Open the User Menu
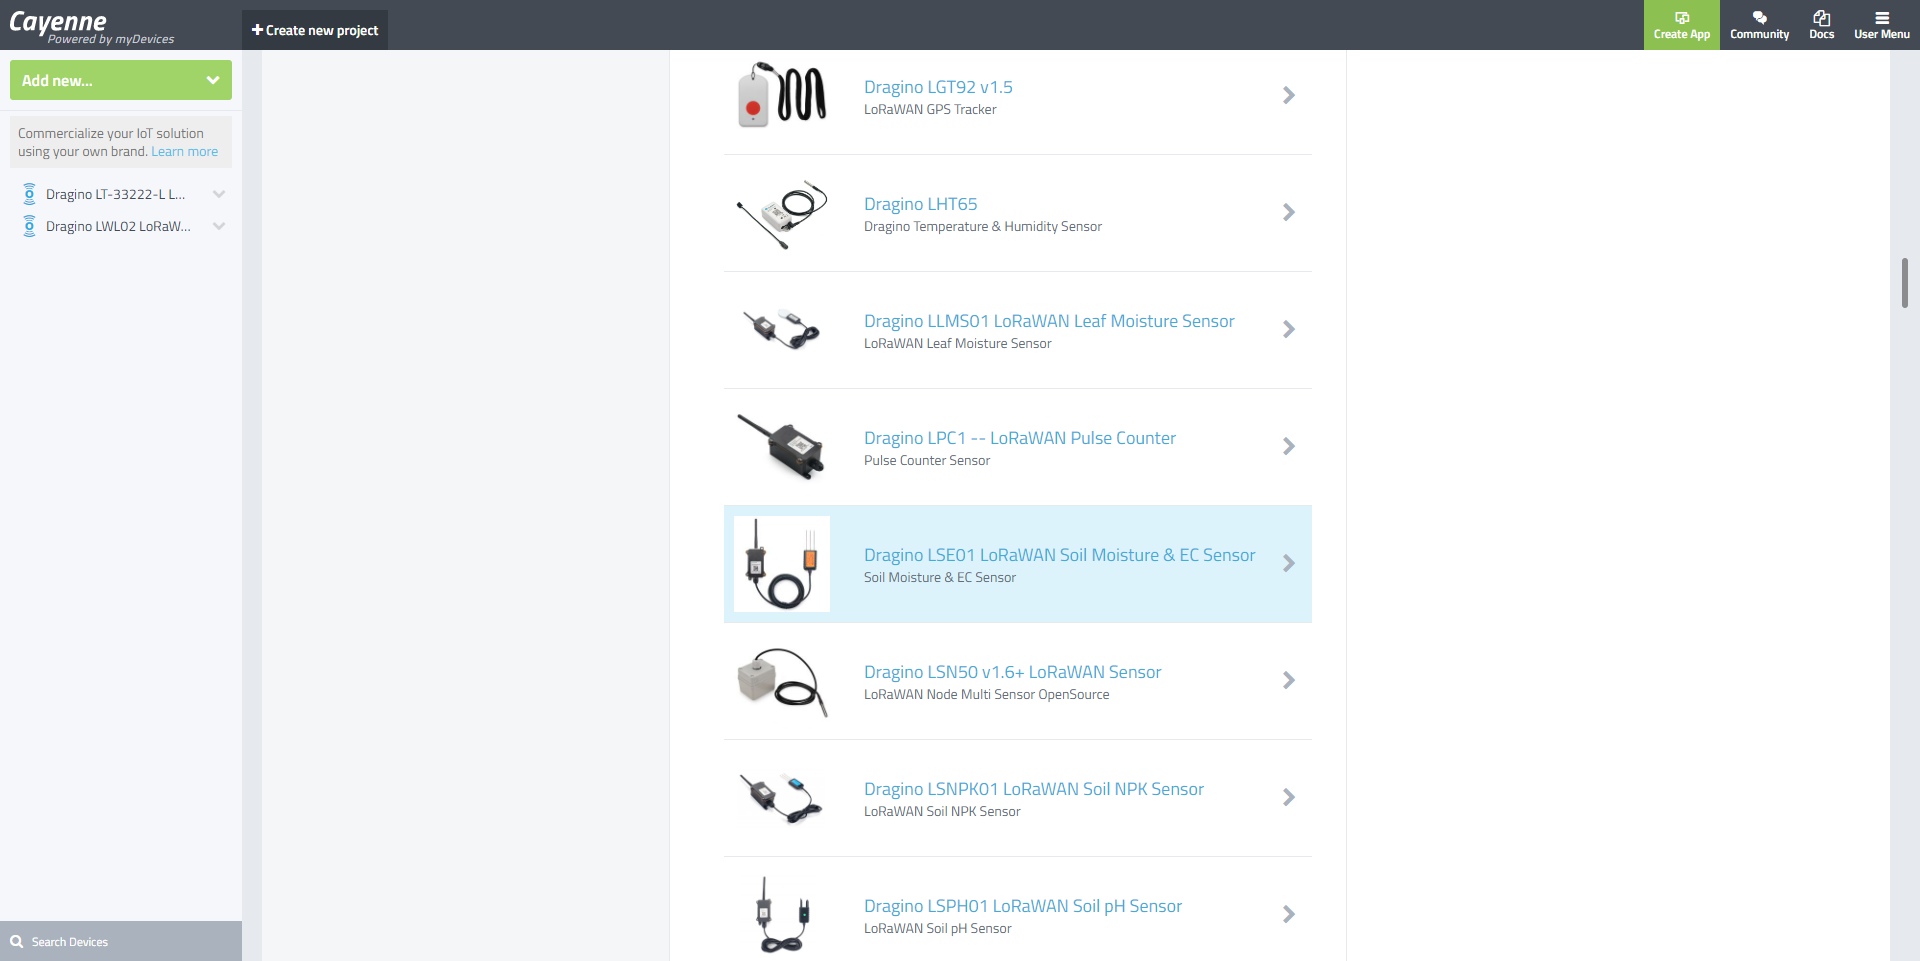 [1881, 25]
